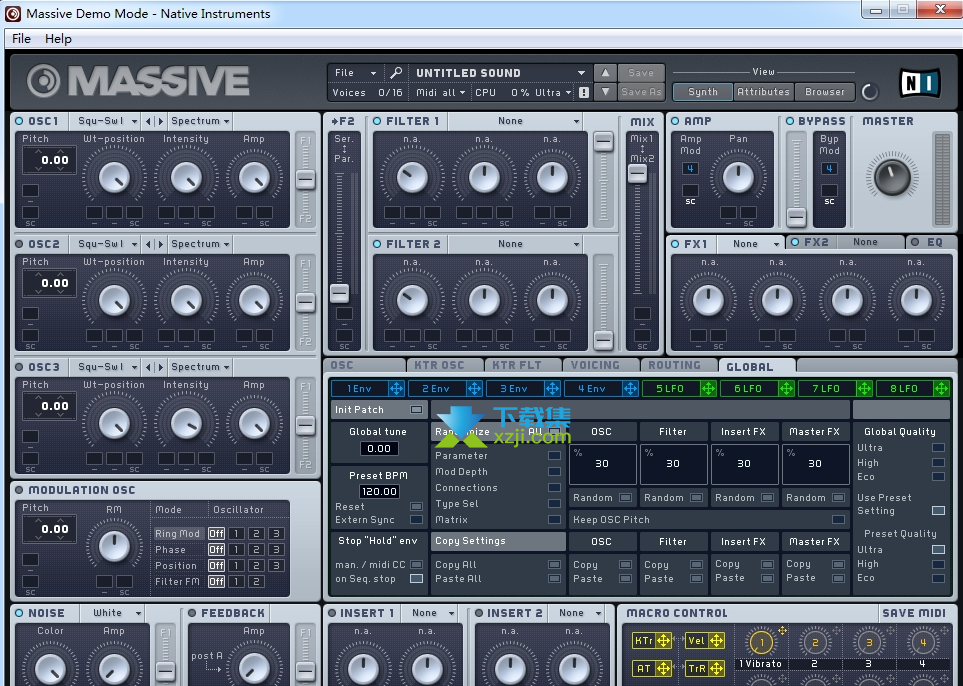Image resolution: width=963 pixels, height=686 pixels.
Task: Toggle the on Seq. stop checkbox
Action: coord(416,579)
